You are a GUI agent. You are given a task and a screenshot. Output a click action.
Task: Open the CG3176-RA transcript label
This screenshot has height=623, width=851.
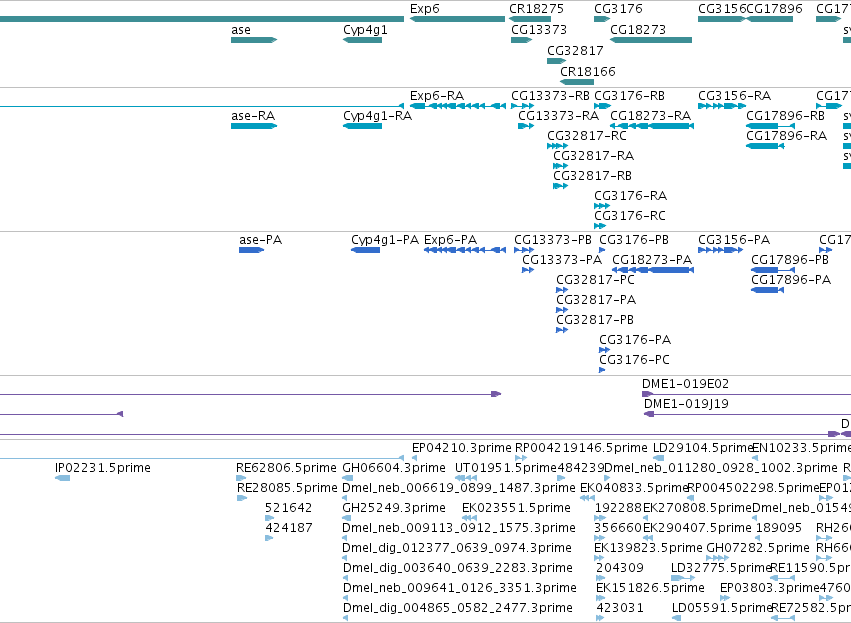(631, 196)
